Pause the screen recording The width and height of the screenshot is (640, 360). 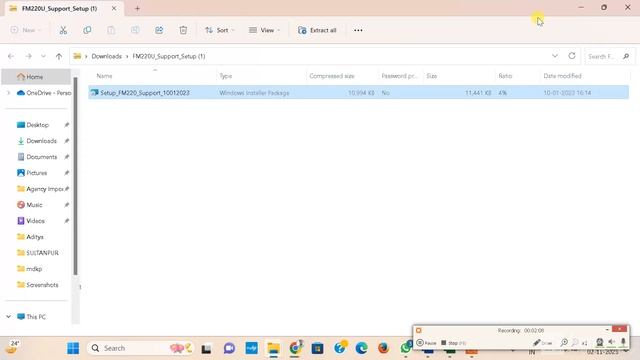click(x=427, y=343)
